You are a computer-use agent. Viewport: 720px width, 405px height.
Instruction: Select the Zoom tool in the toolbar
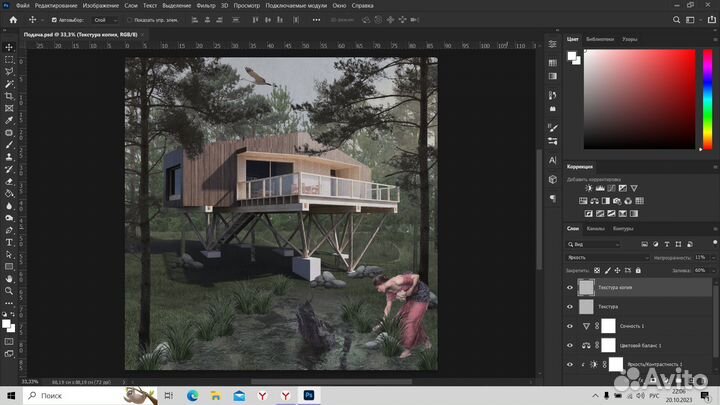[x=9, y=291]
